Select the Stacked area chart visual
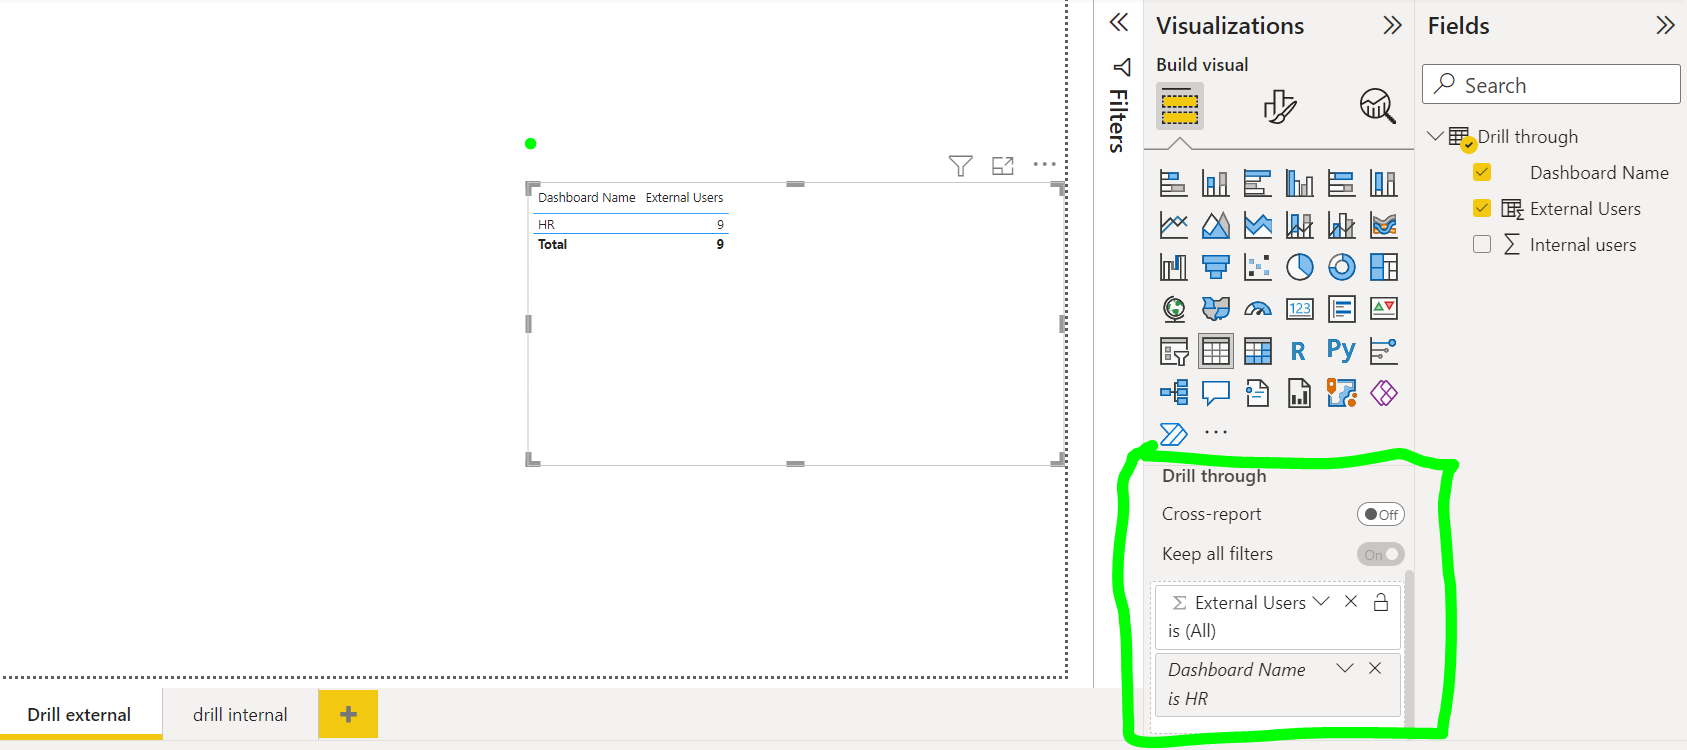1687x750 pixels. (x=1258, y=225)
